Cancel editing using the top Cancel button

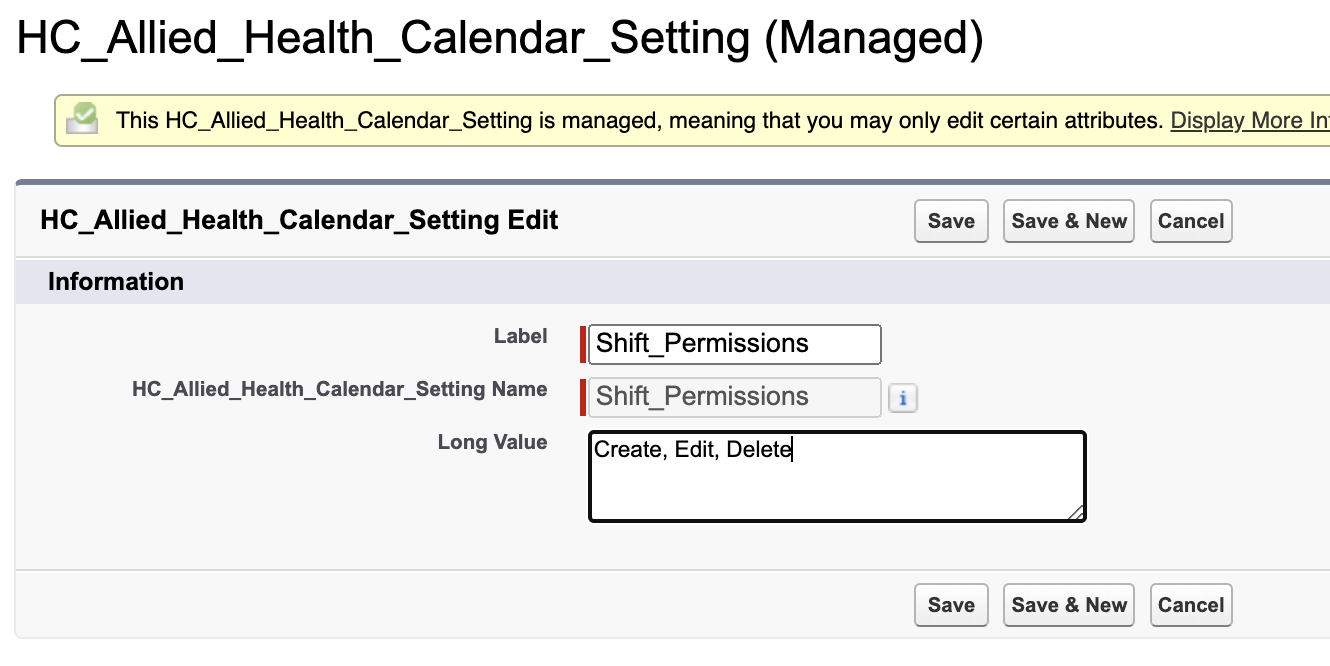tap(1191, 221)
